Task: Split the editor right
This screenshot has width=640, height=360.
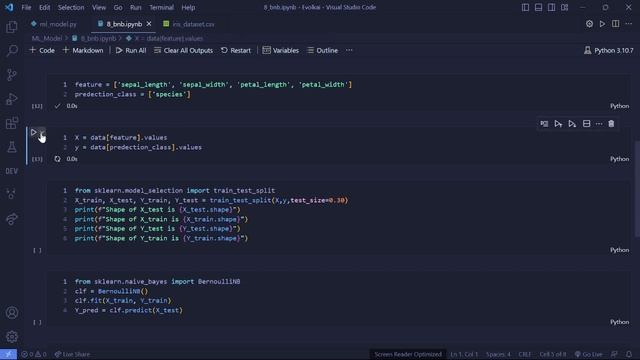Action: click(x=616, y=24)
